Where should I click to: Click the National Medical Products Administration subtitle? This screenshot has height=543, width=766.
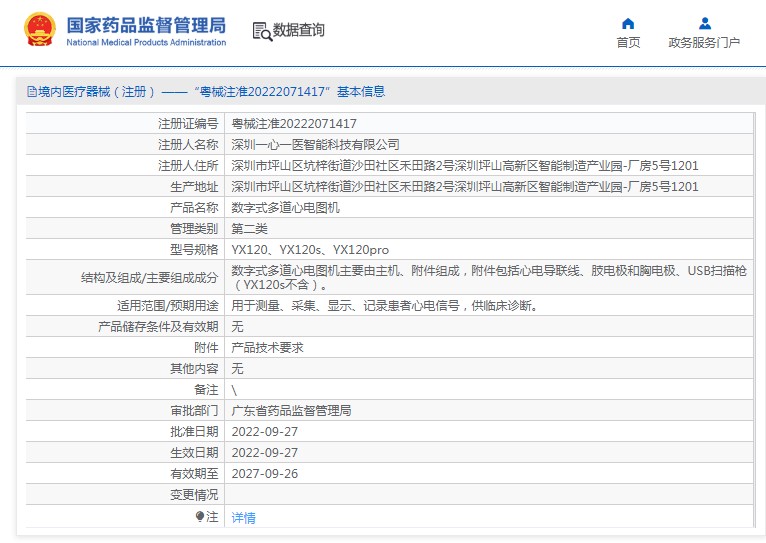click(146, 42)
